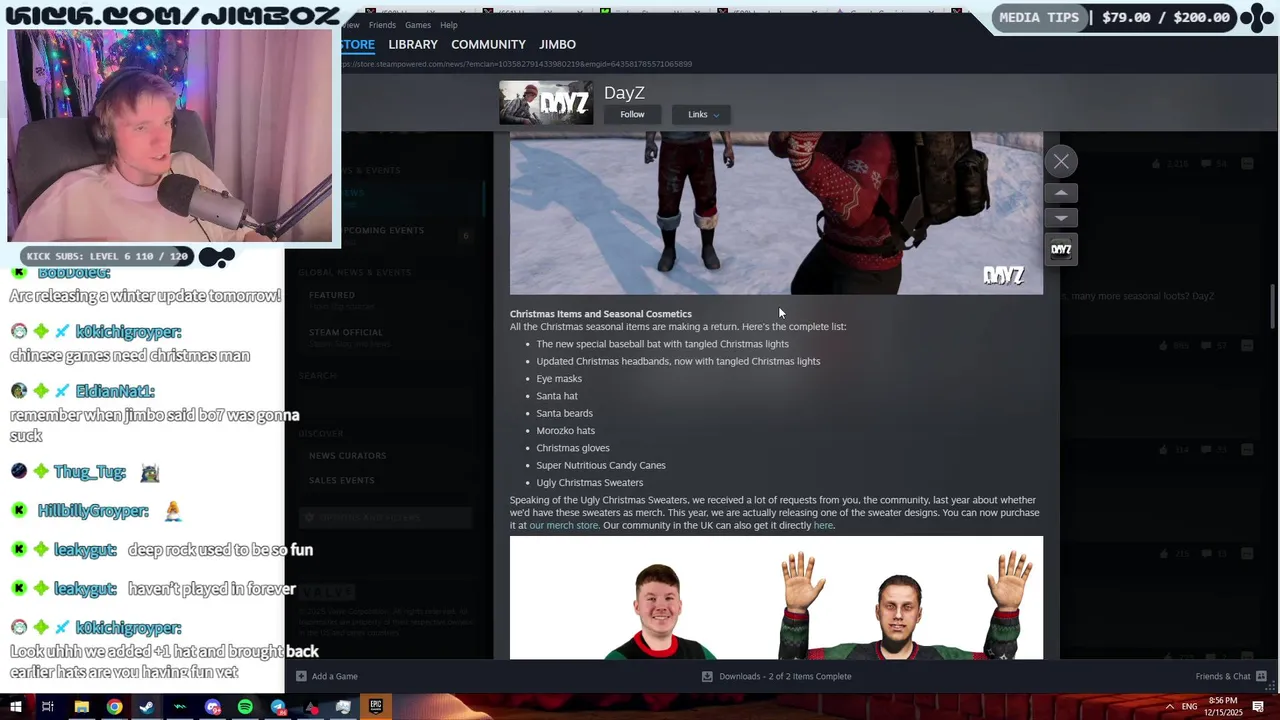The height and width of the screenshot is (720, 1280).
Task: Switch to the LIBRARY tab
Action: tap(413, 44)
